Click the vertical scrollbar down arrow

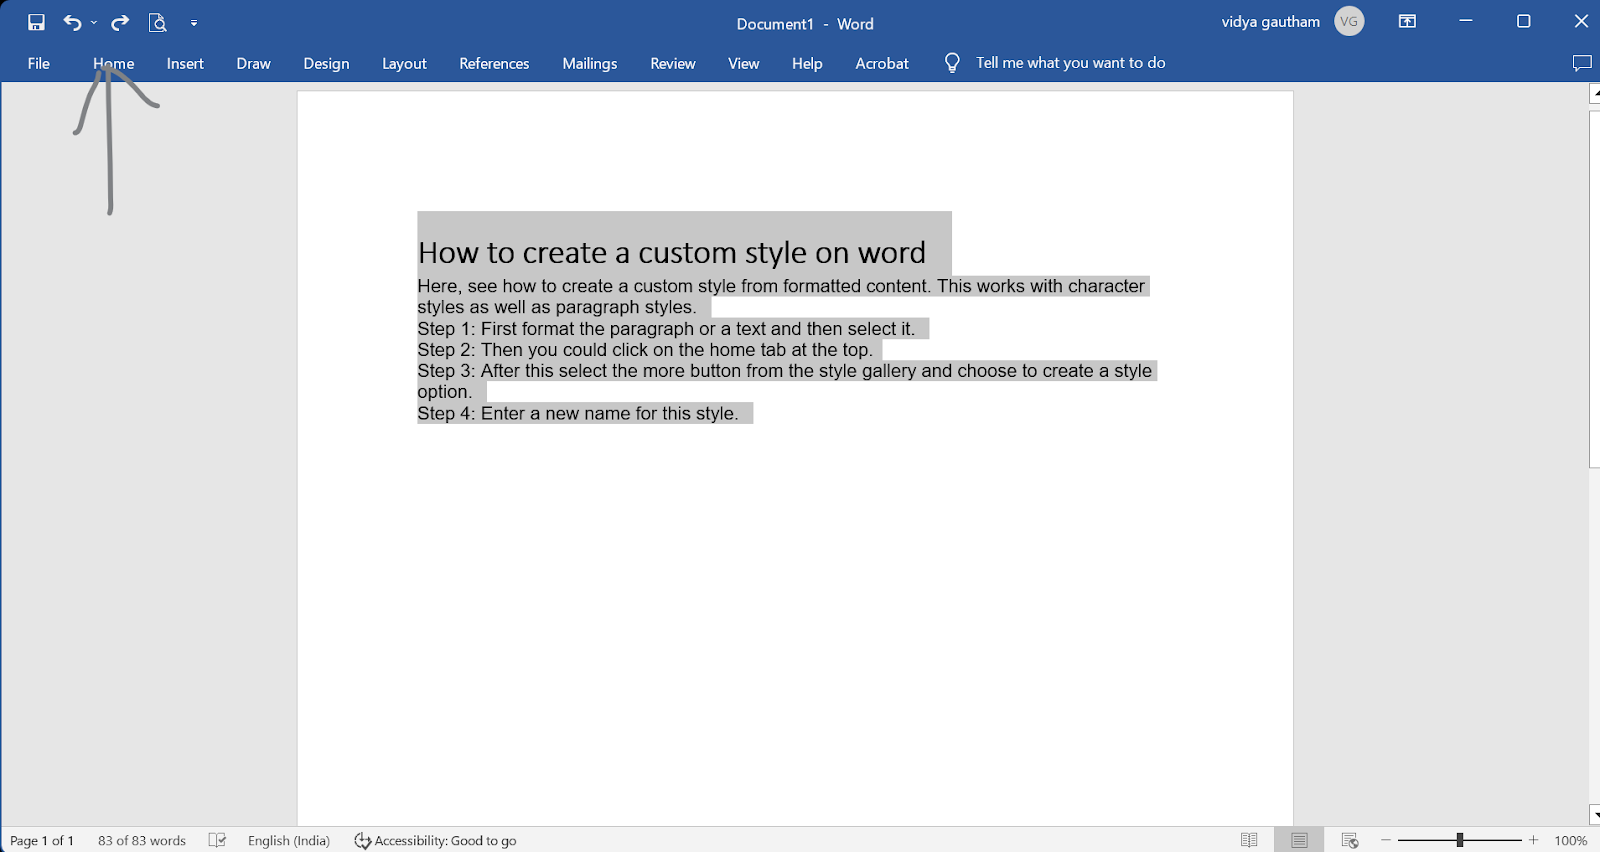(x=1594, y=815)
